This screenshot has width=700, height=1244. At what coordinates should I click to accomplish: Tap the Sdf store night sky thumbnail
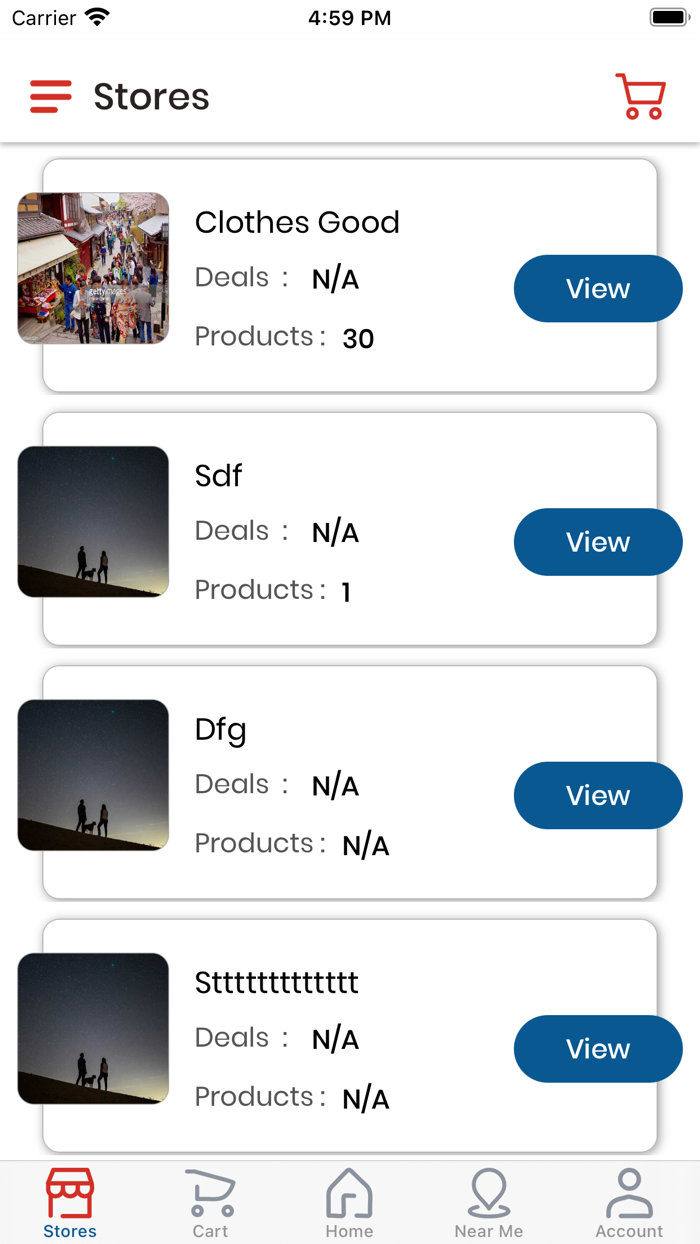pos(93,522)
